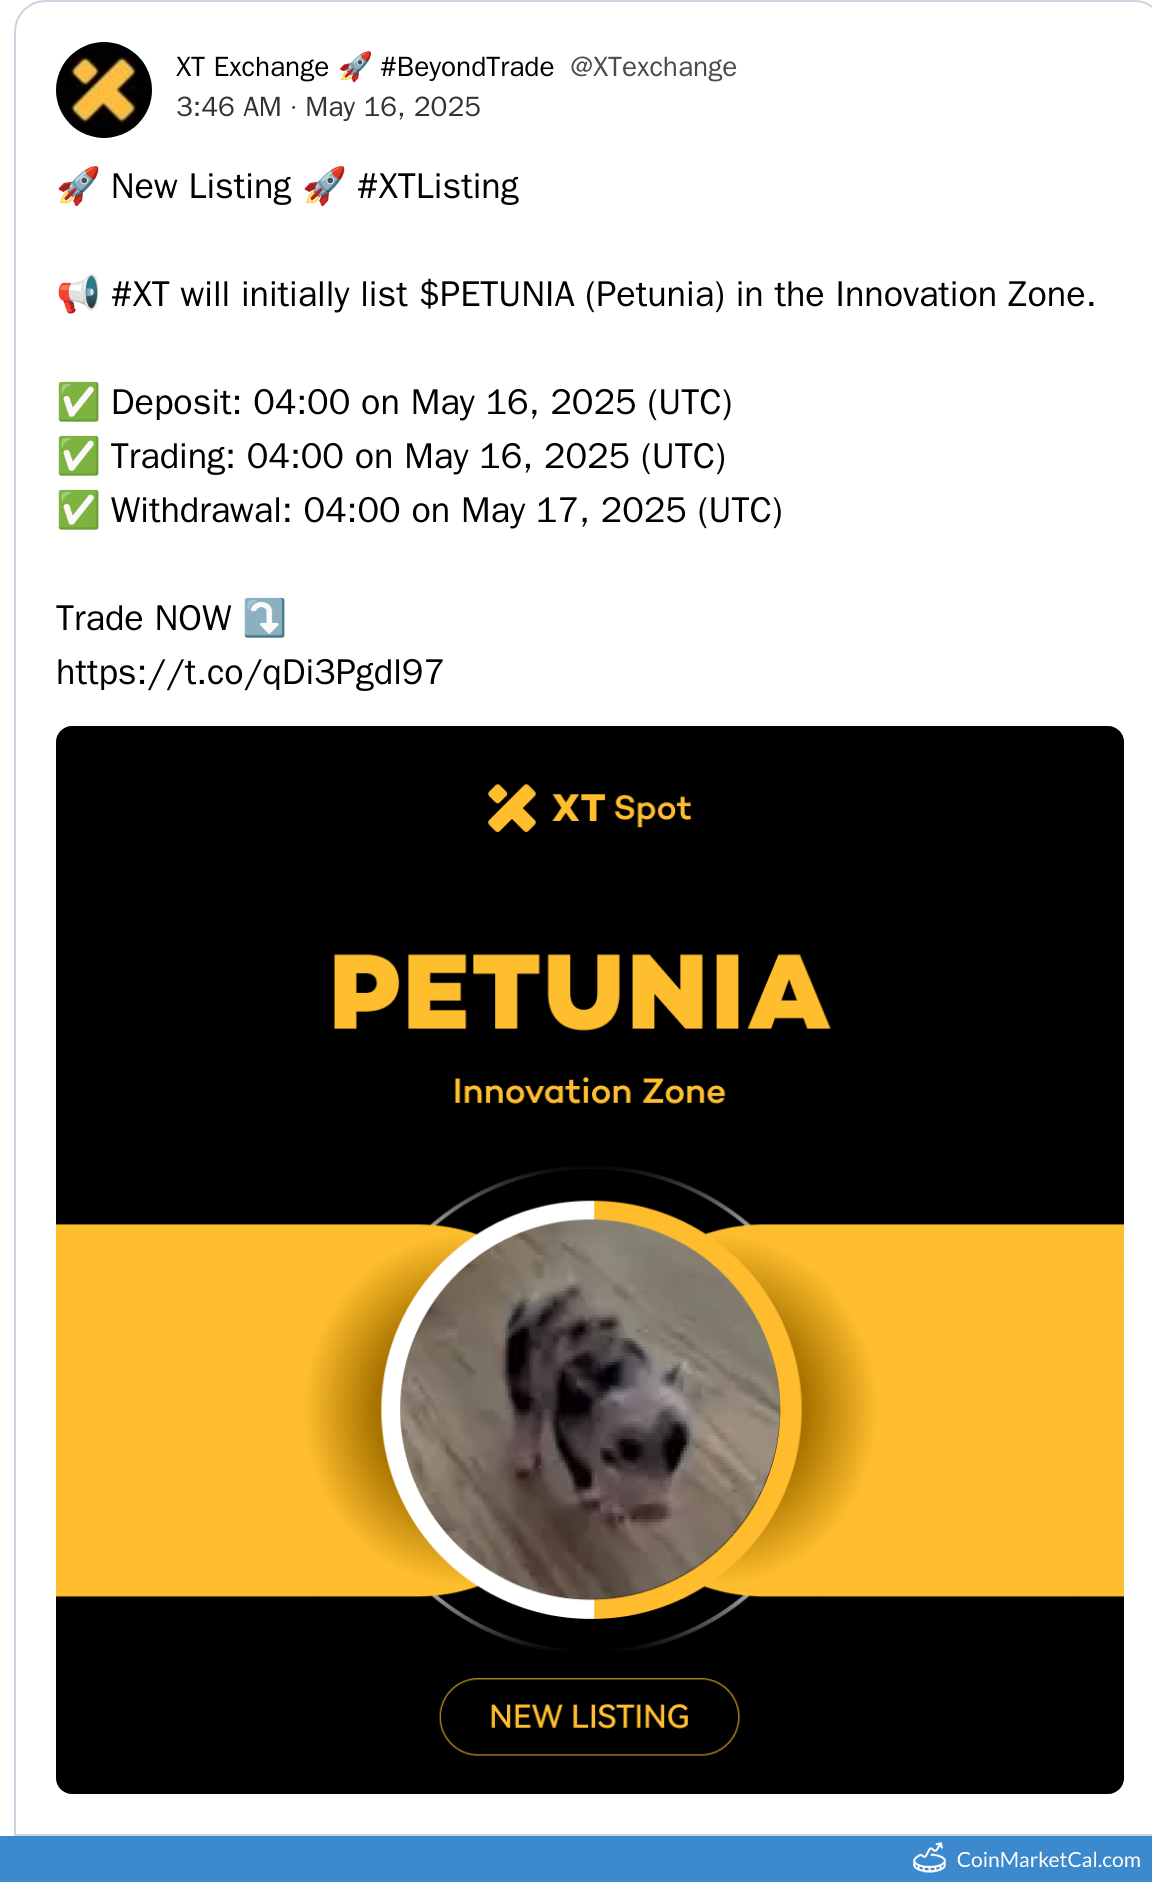
Task: Click the arrow emoji after Trade NOW
Action: (x=265, y=618)
